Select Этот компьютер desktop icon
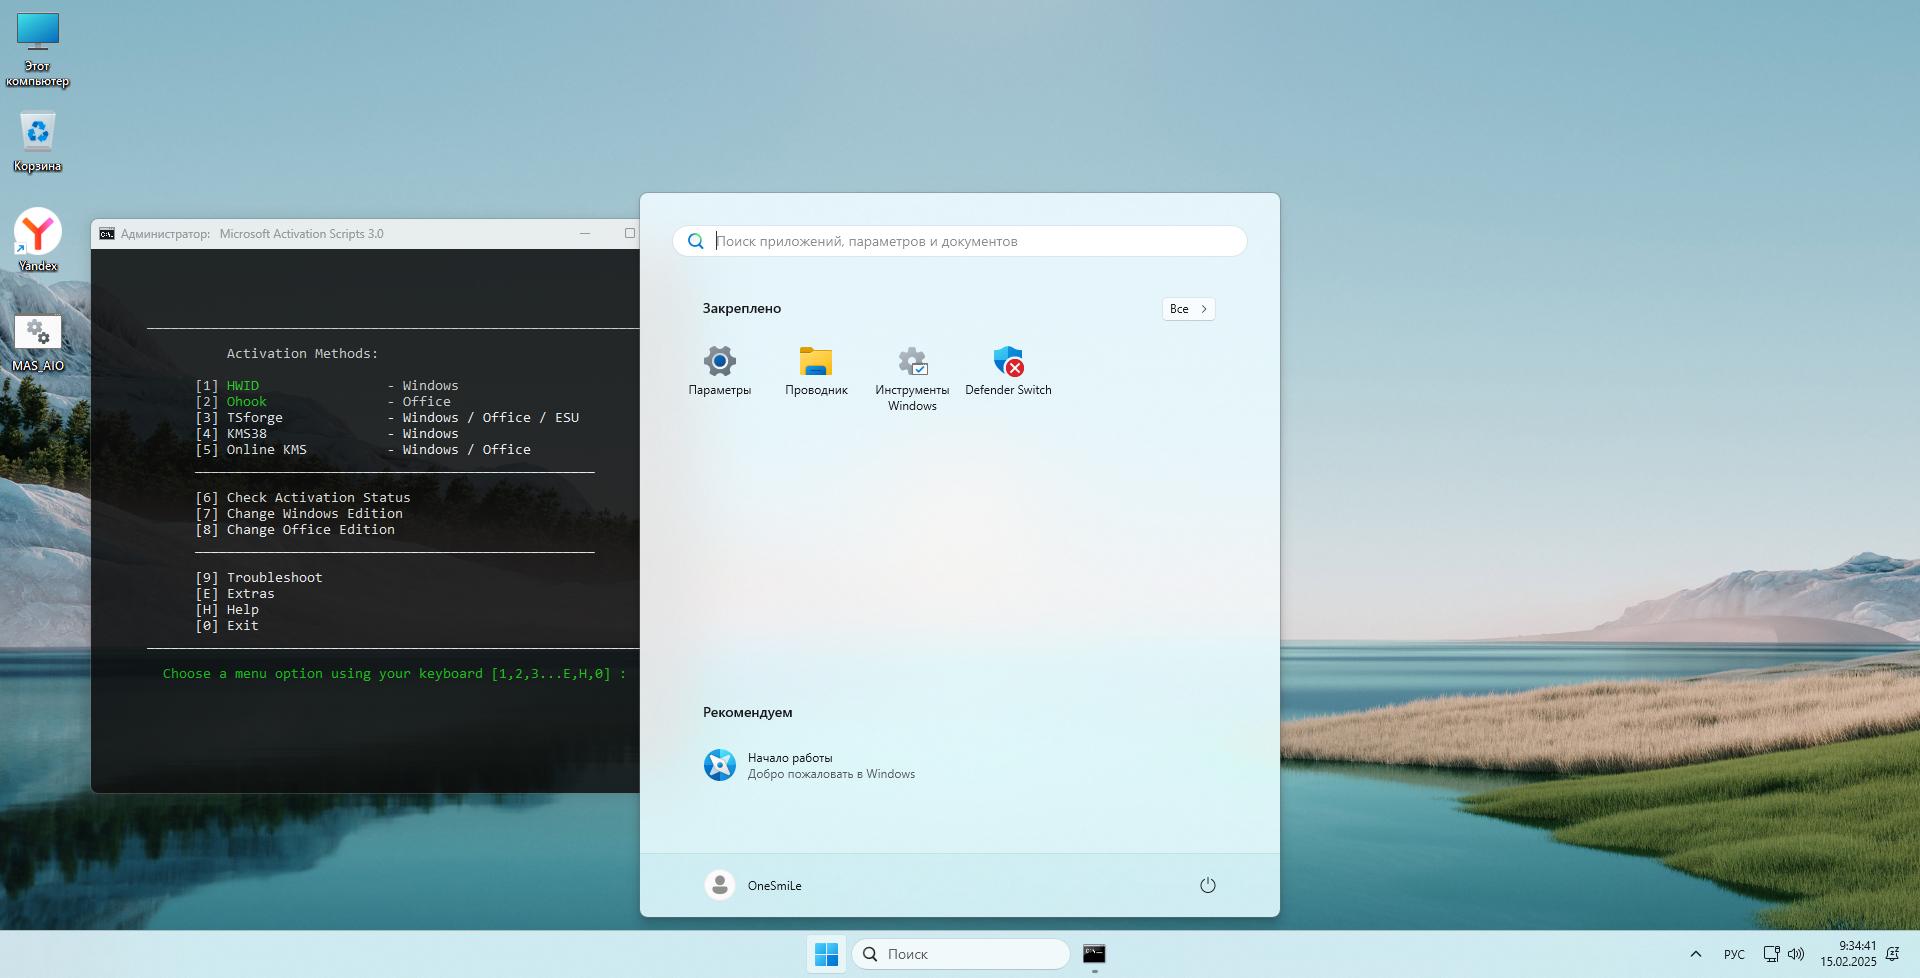The height and width of the screenshot is (978, 1920). pyautogui.click(x=38, y=49)
